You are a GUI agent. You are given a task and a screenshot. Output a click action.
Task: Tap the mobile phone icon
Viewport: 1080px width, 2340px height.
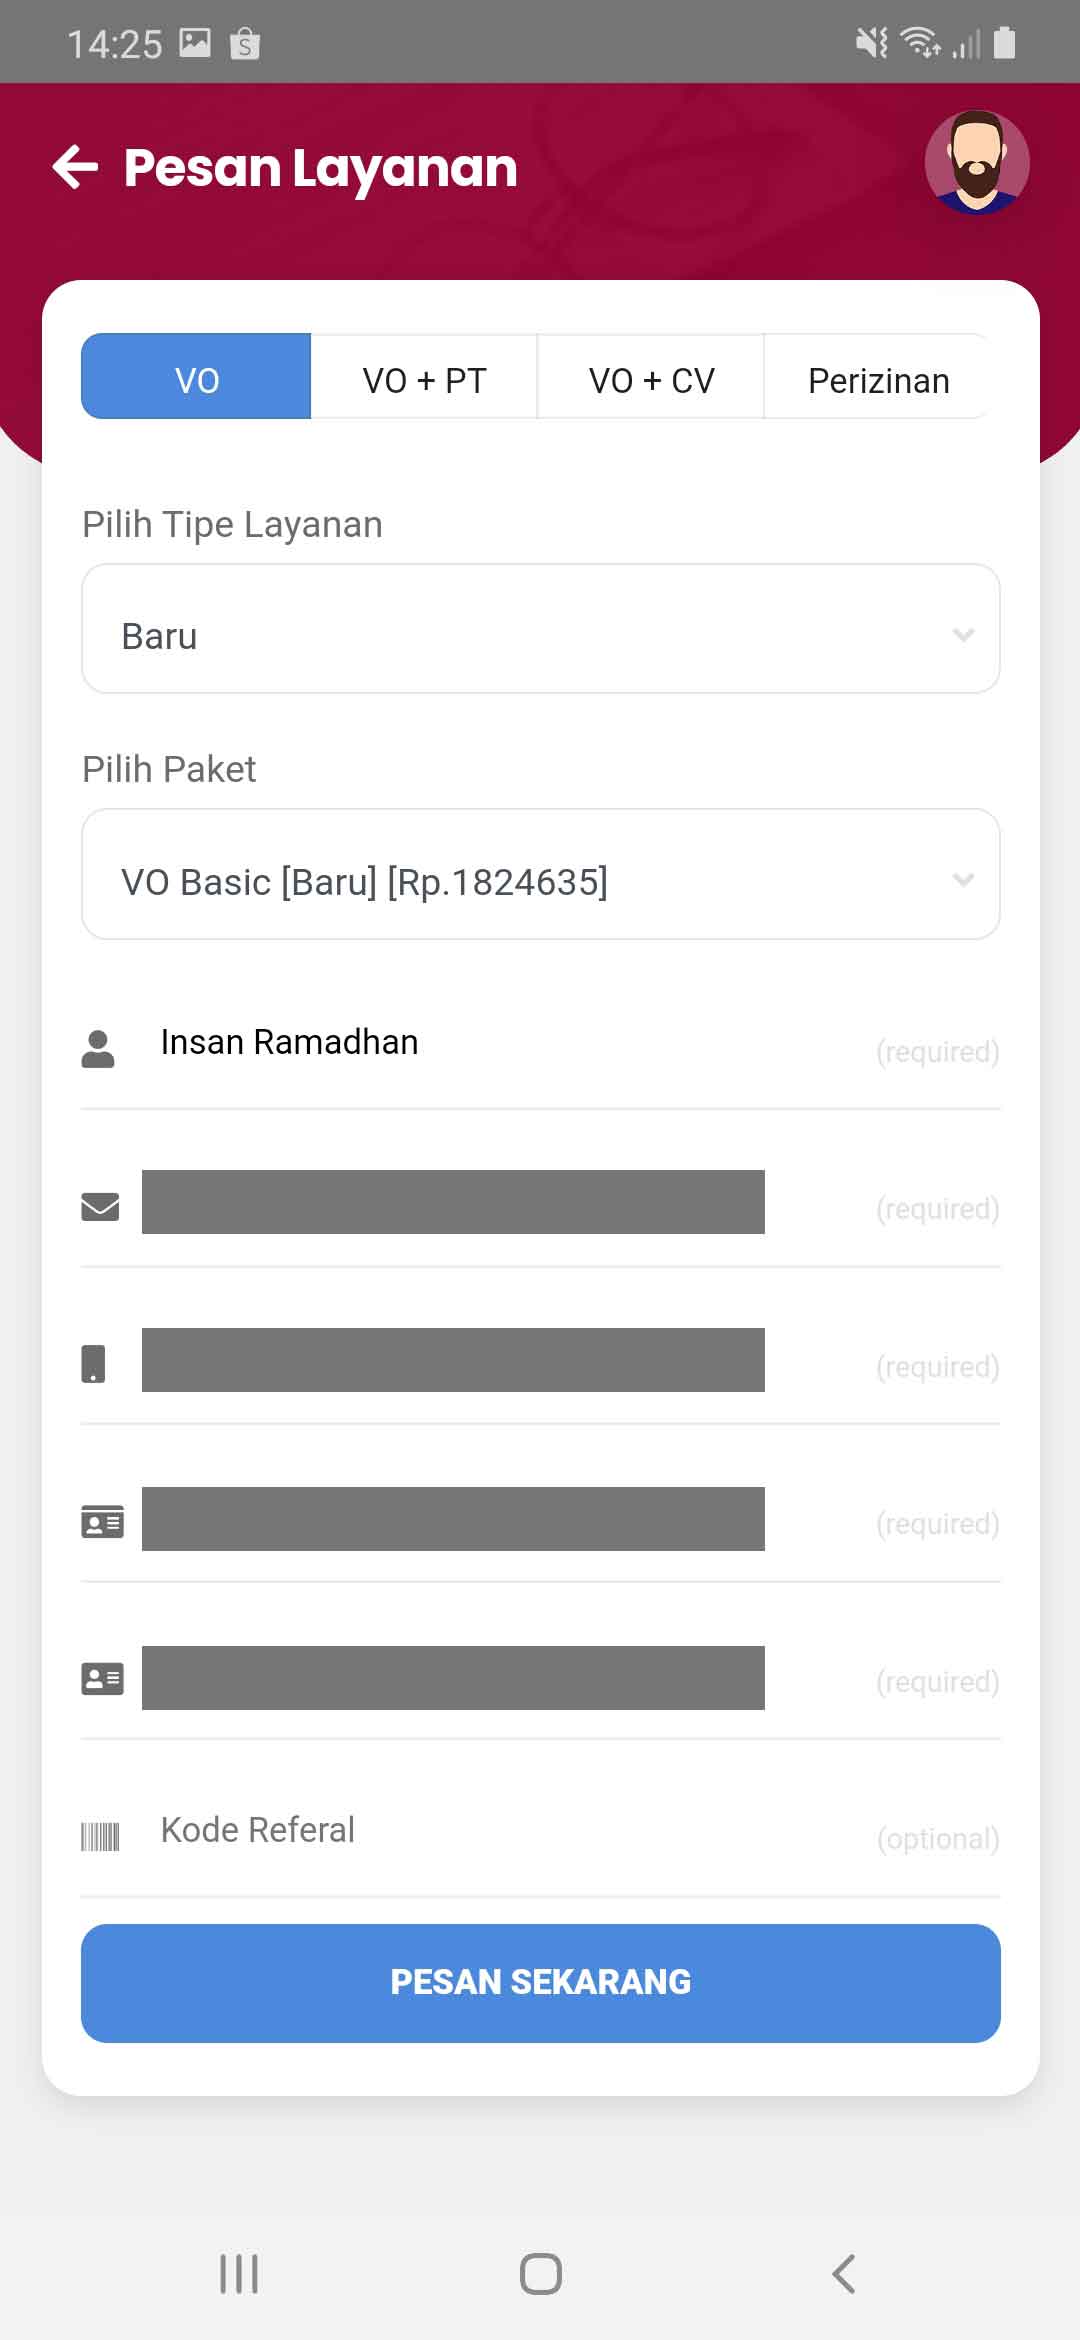click(93, 1364)
